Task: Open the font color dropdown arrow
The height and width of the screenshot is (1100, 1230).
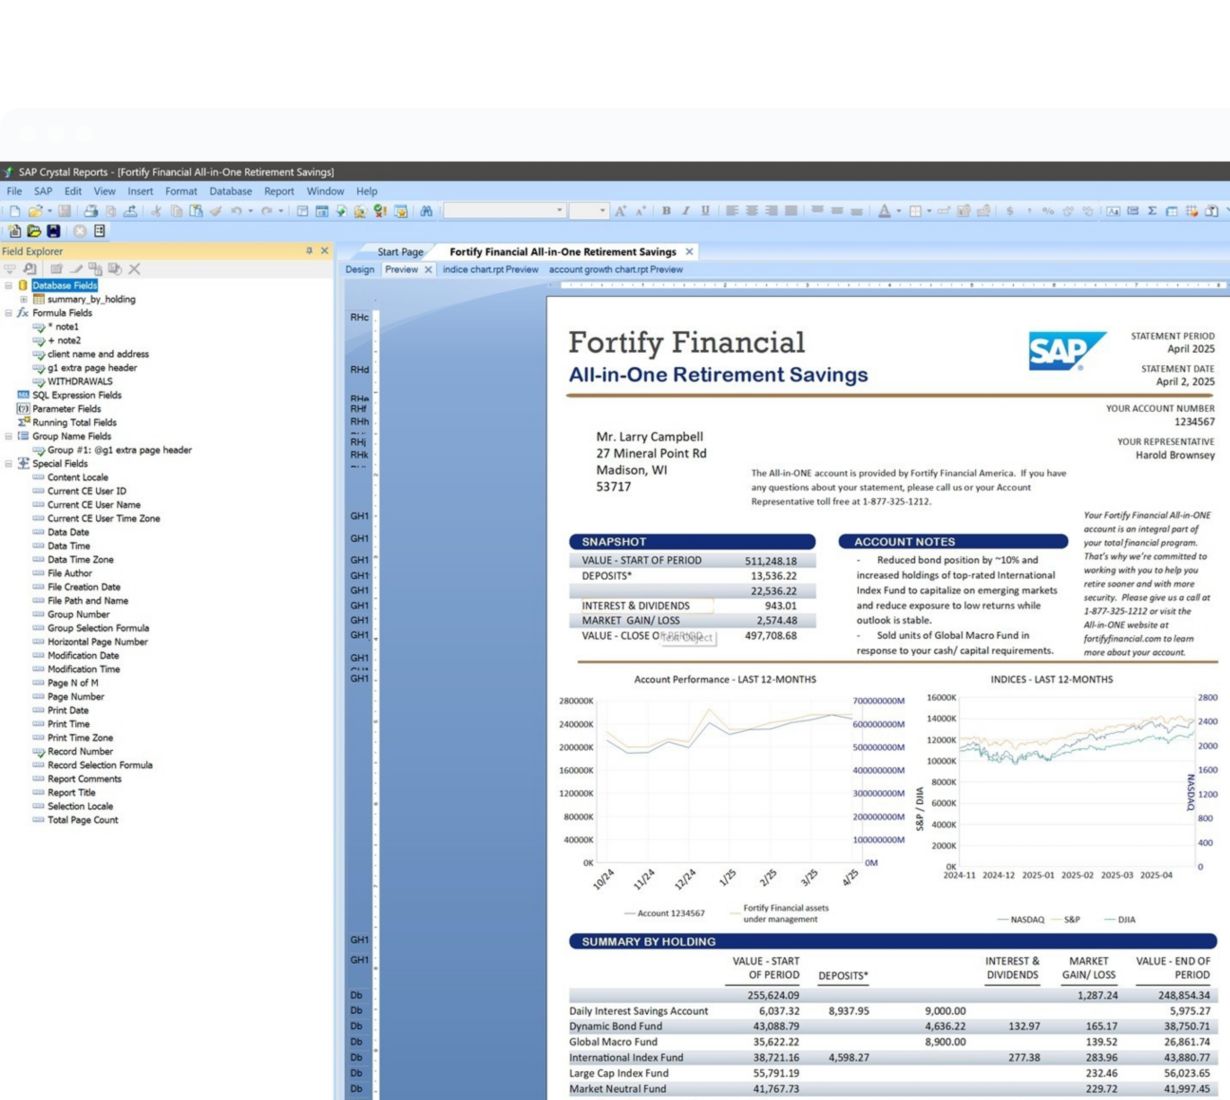Action: 898,211
